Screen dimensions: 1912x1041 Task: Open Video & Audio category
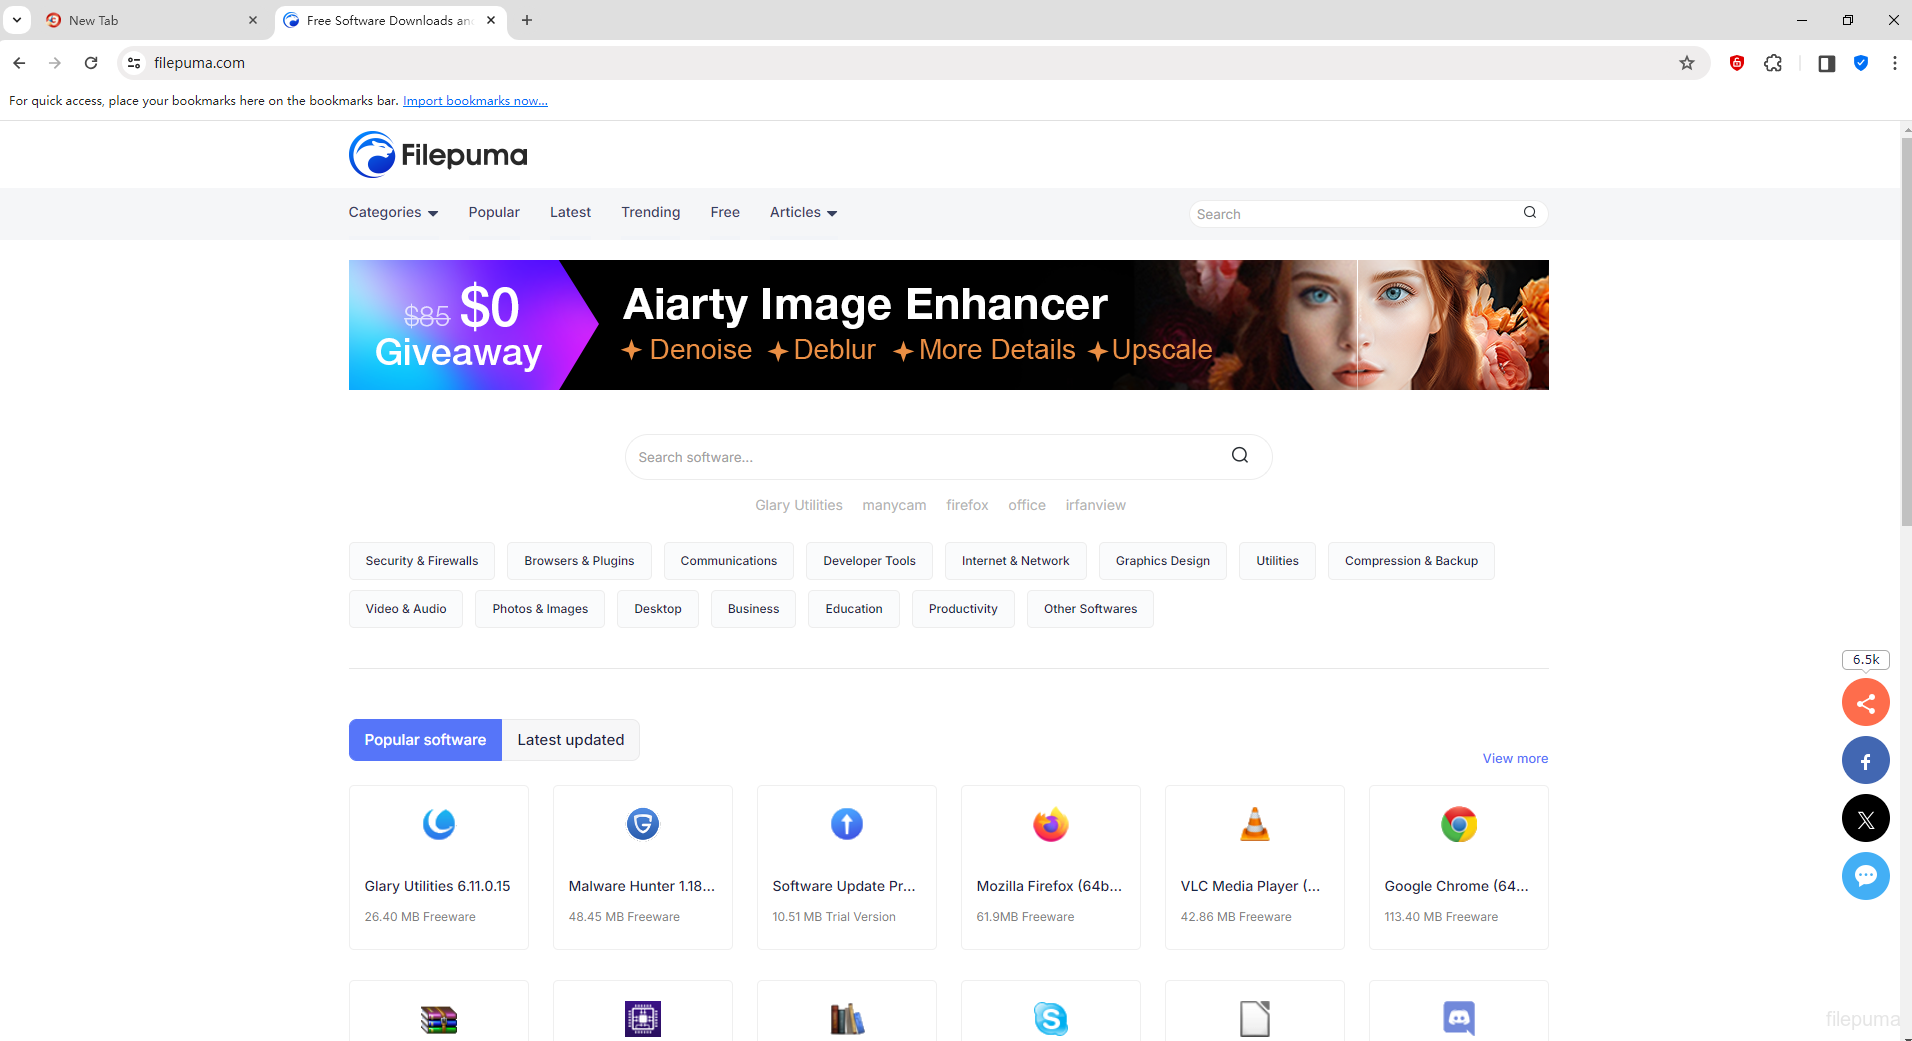(x=406, y=609)
